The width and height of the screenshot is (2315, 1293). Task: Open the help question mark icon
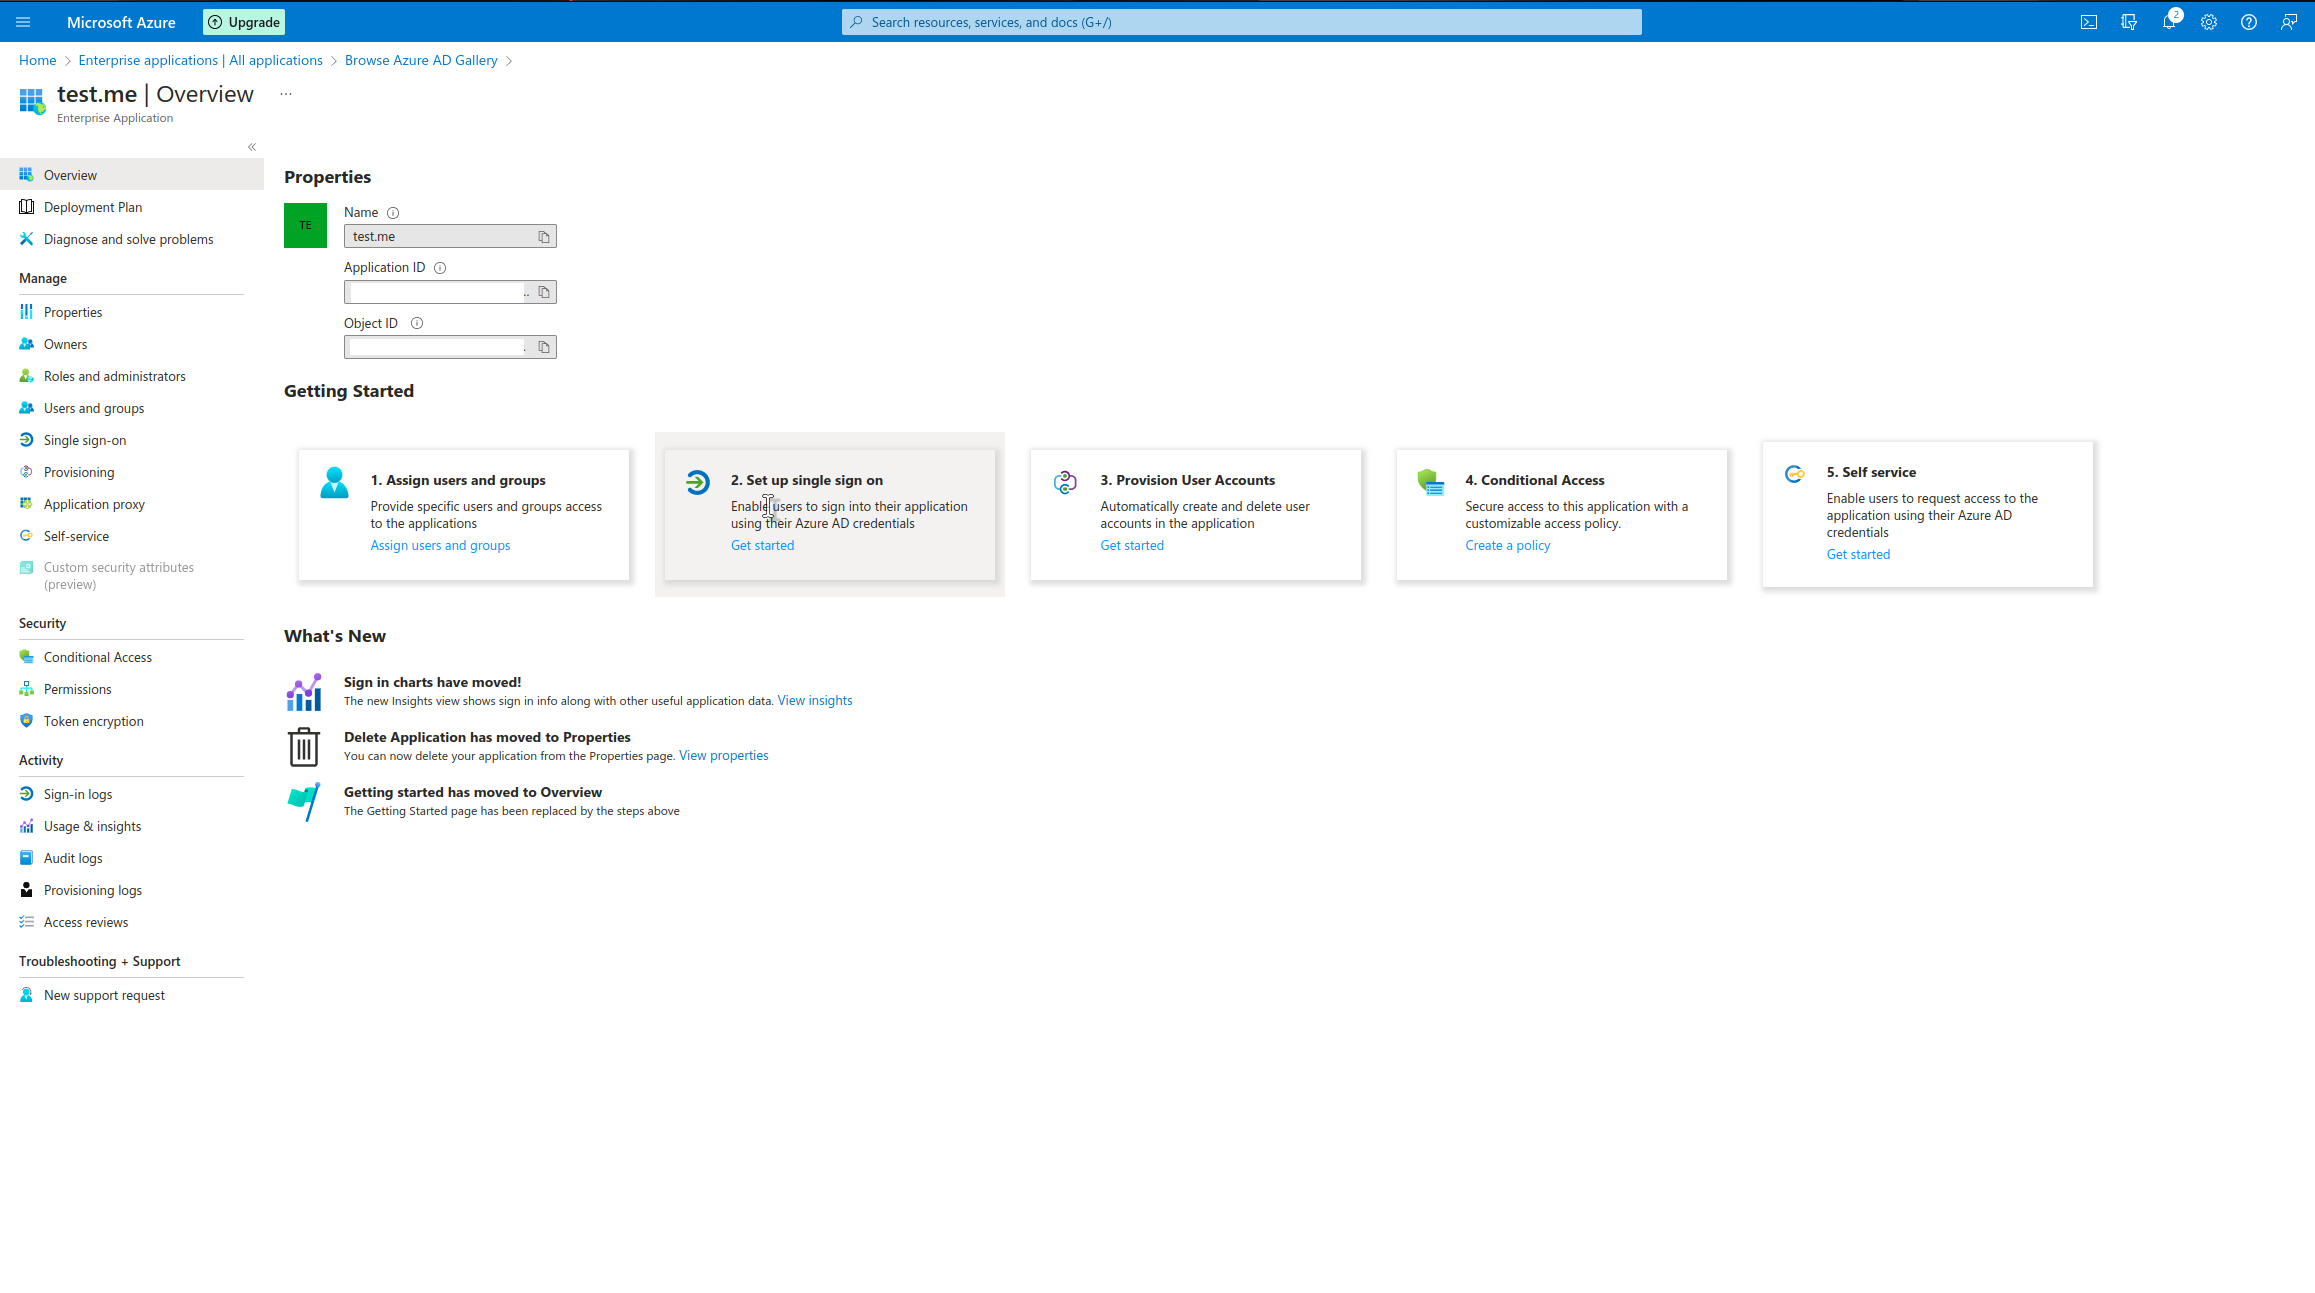[2249, 22]
